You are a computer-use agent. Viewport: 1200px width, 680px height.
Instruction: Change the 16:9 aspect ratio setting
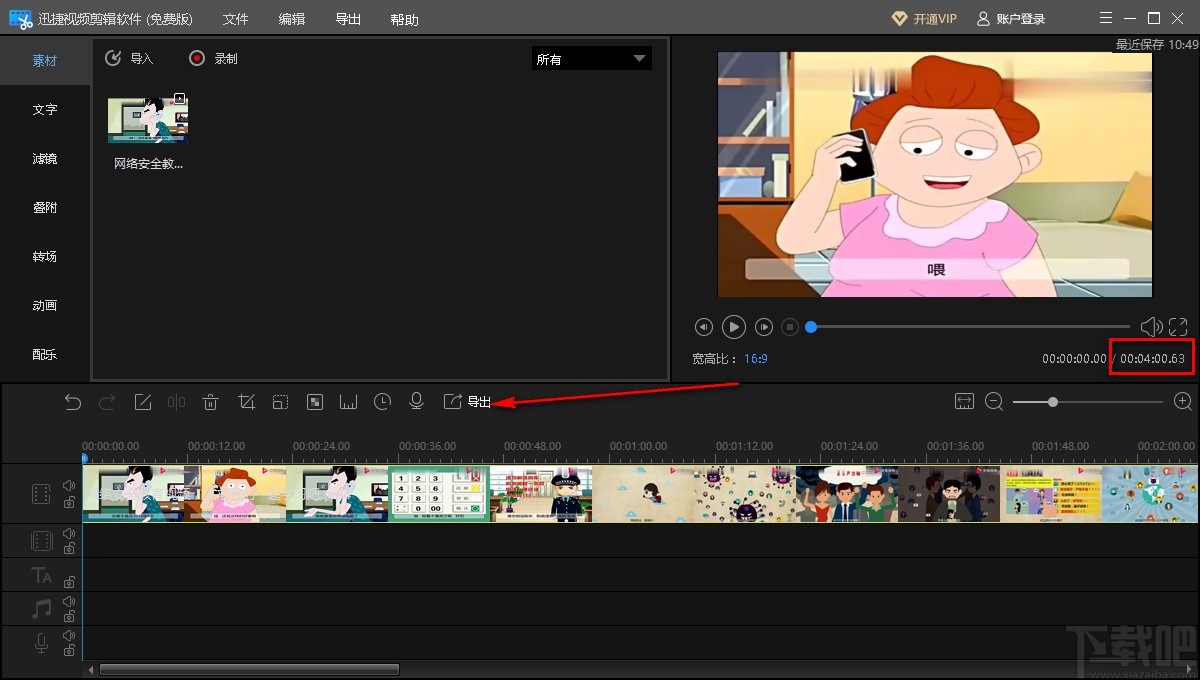pos(755,358)
